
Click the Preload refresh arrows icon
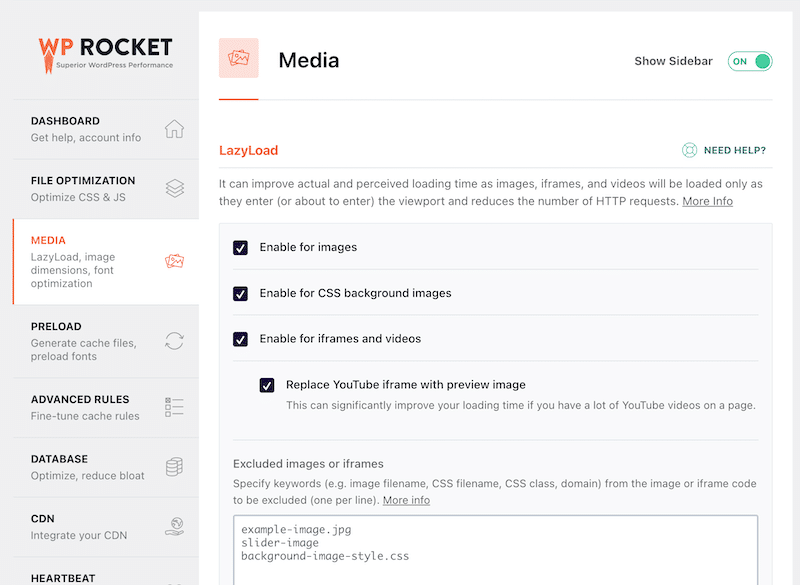174,341
